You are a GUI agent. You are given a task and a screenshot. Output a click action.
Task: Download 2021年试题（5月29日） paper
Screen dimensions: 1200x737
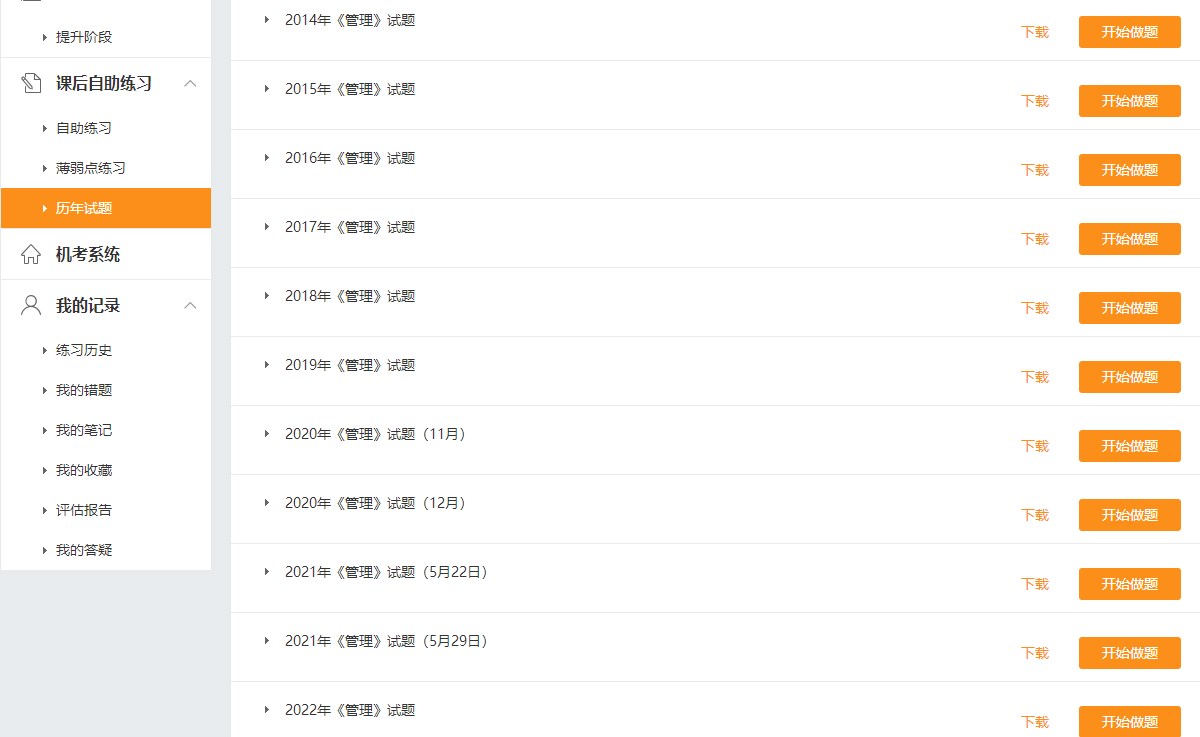coord(1035,653)
